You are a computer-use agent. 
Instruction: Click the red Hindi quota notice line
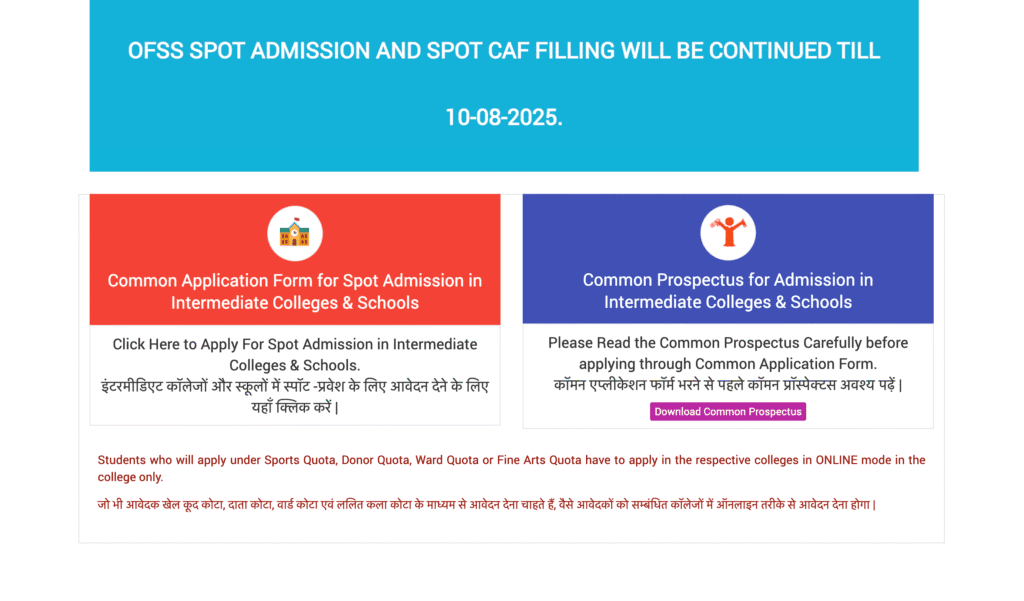point(486,505)
